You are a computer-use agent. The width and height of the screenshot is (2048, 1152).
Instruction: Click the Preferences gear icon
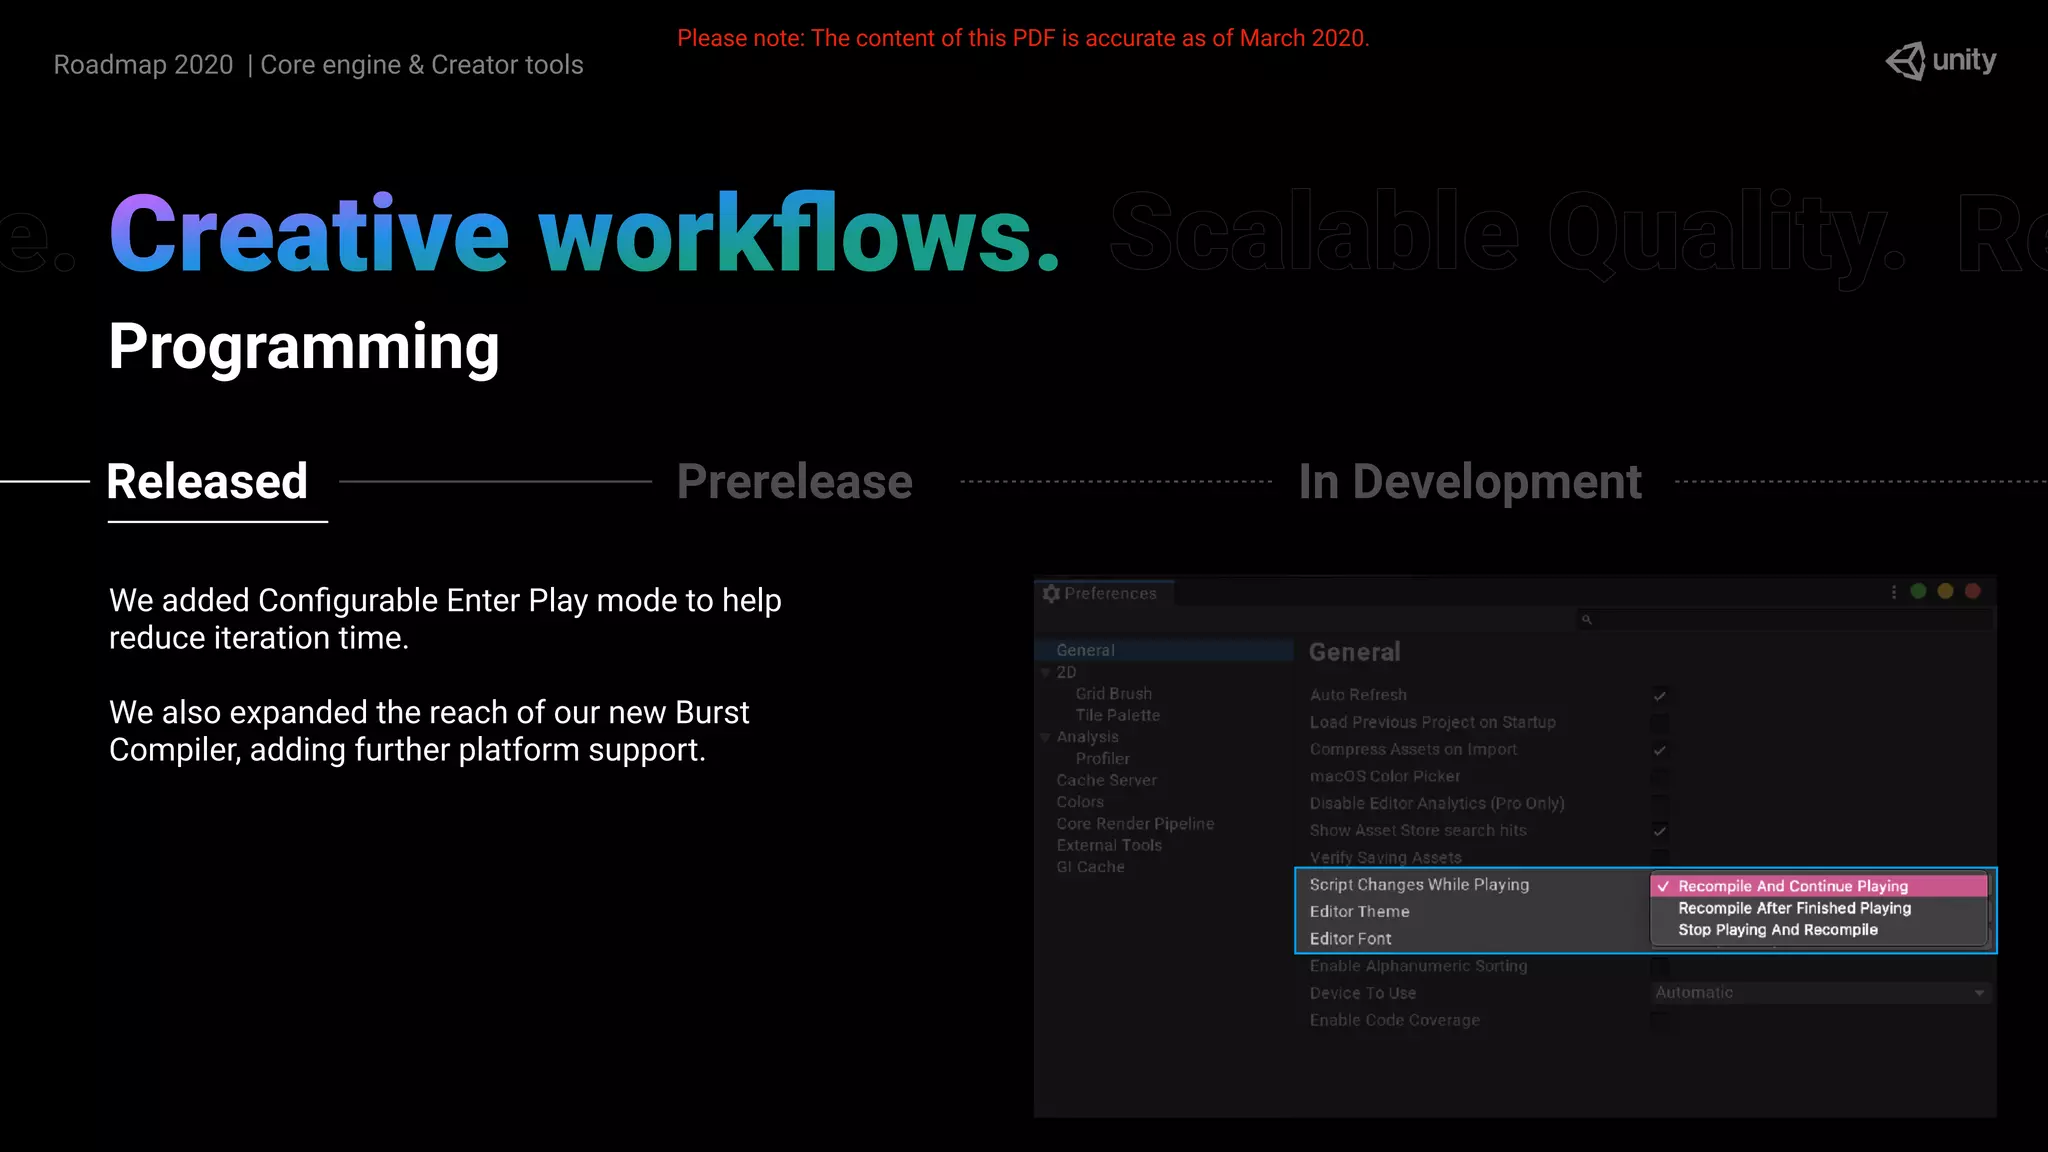click(1051, 594)
